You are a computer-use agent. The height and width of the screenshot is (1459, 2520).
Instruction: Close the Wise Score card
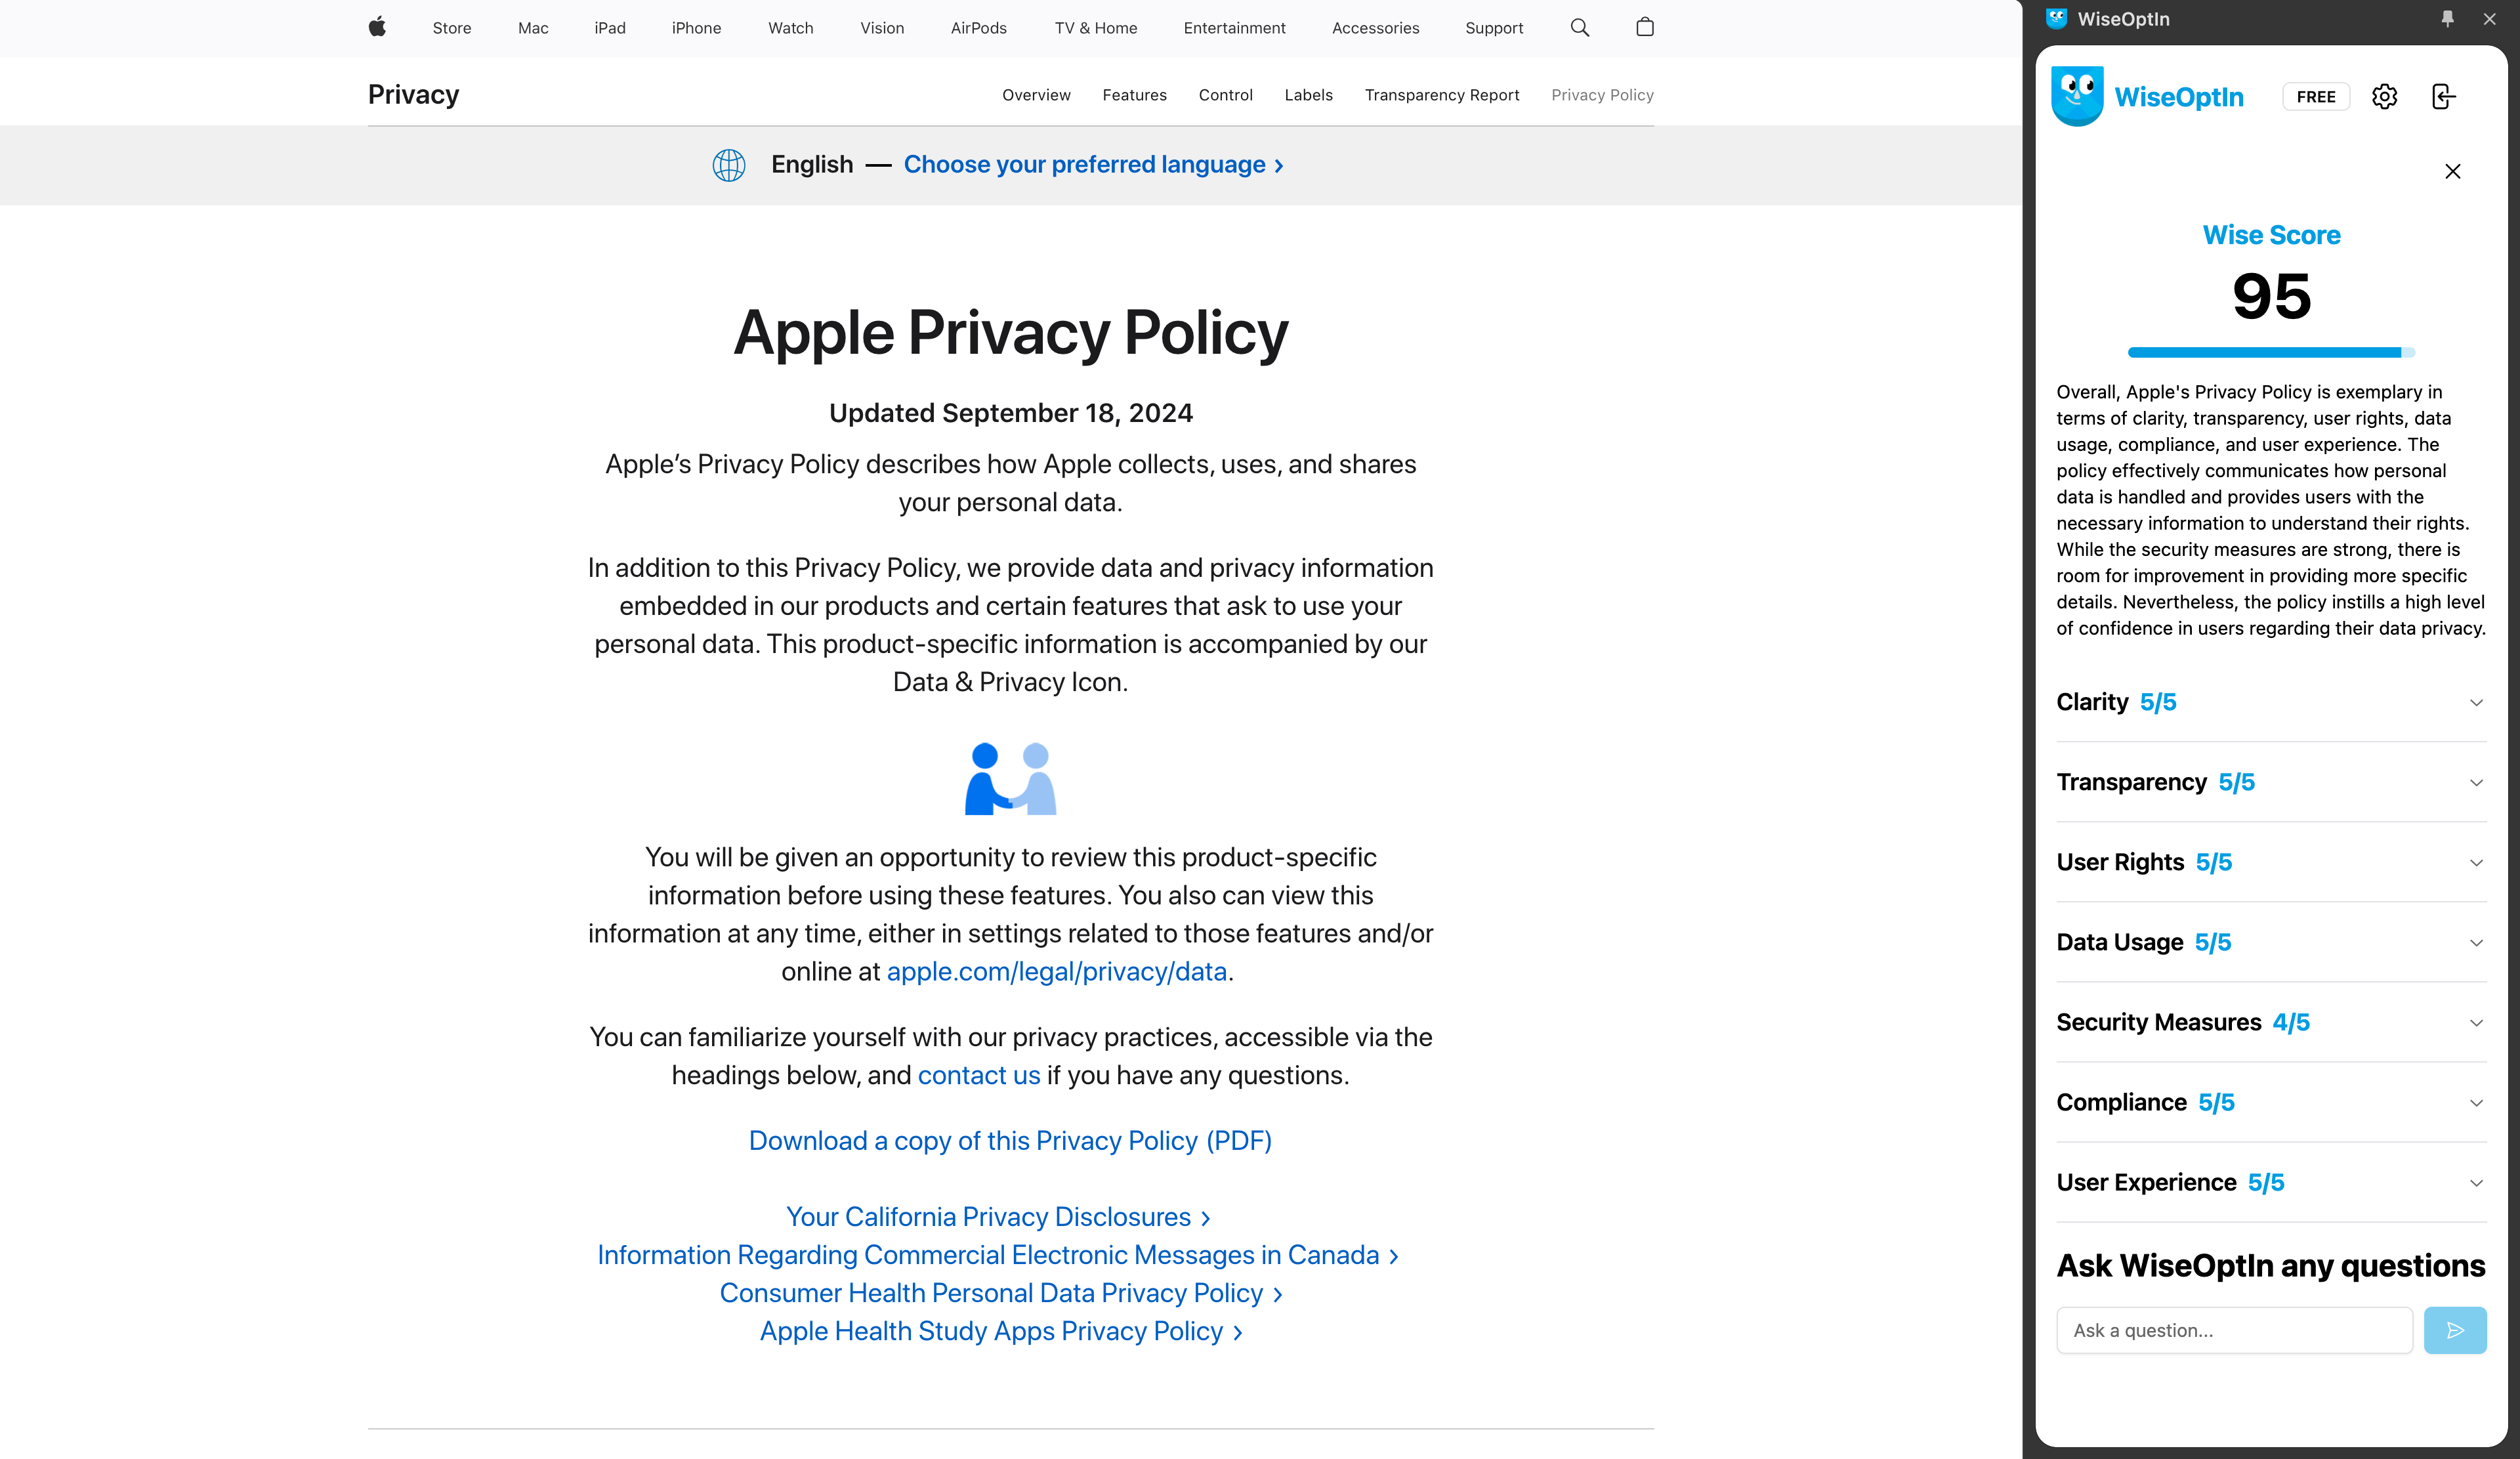2452,171
